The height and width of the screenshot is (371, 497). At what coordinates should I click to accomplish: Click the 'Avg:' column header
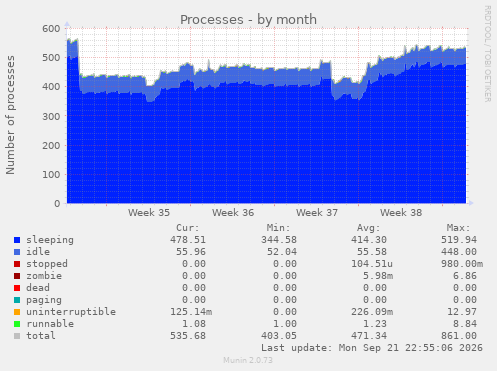(x=368, y=228)
